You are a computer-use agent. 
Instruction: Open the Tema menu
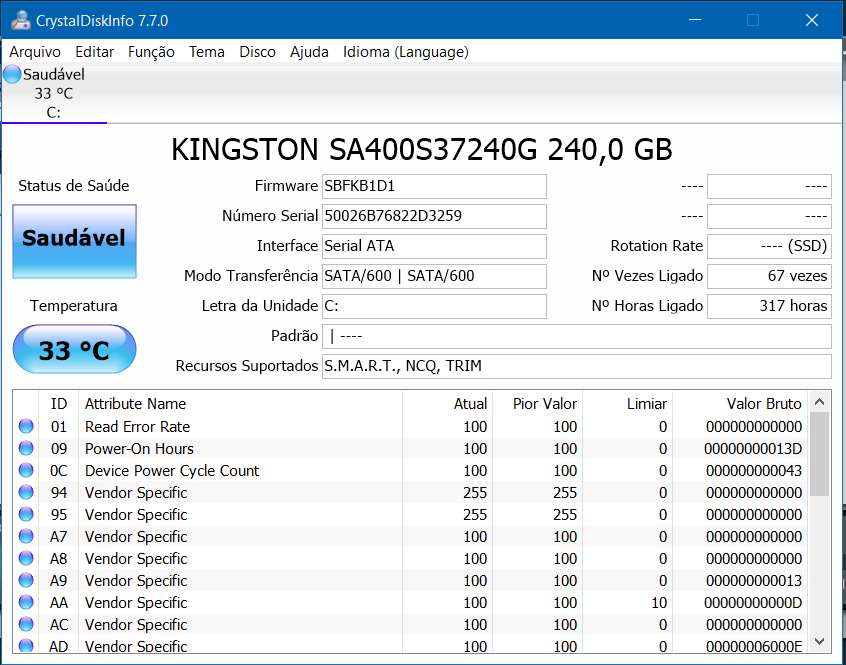[x=207, y=52]
